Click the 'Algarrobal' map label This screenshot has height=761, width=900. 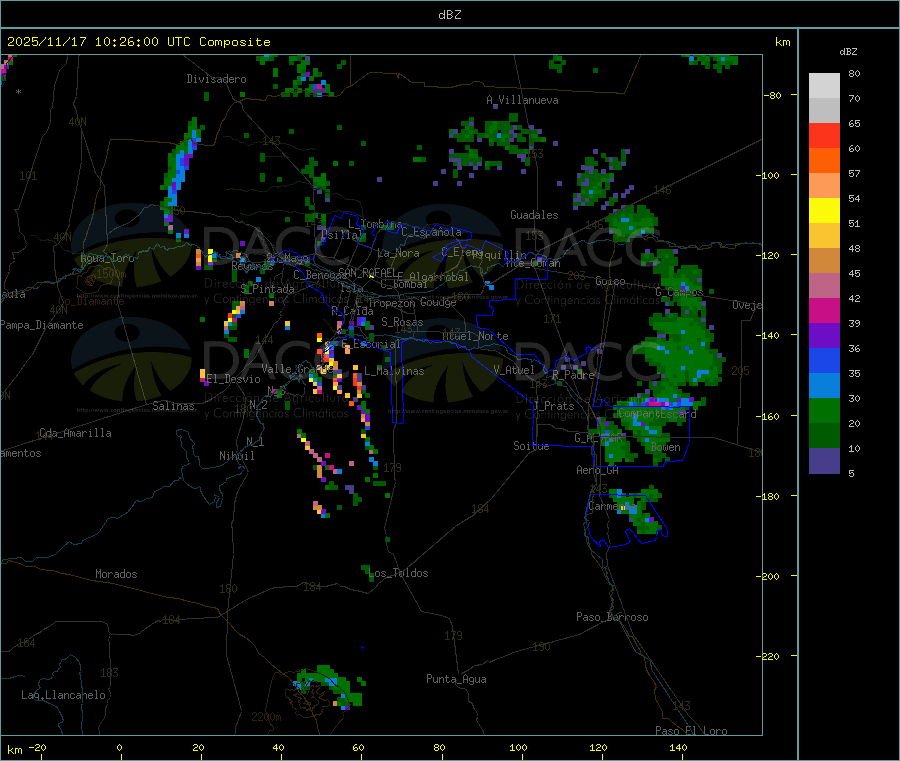[439, 277]
